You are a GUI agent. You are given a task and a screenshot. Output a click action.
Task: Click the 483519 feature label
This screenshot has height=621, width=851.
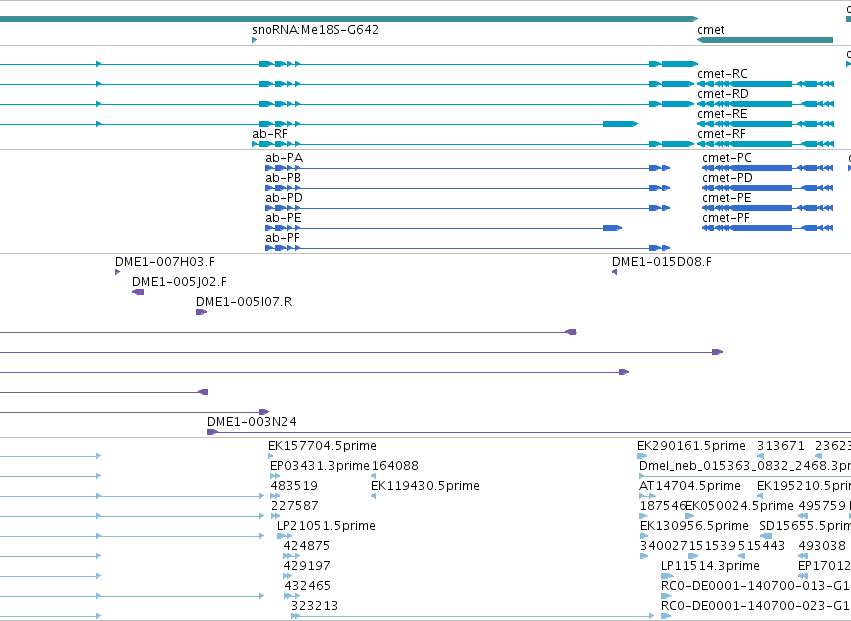click(294, 486)
